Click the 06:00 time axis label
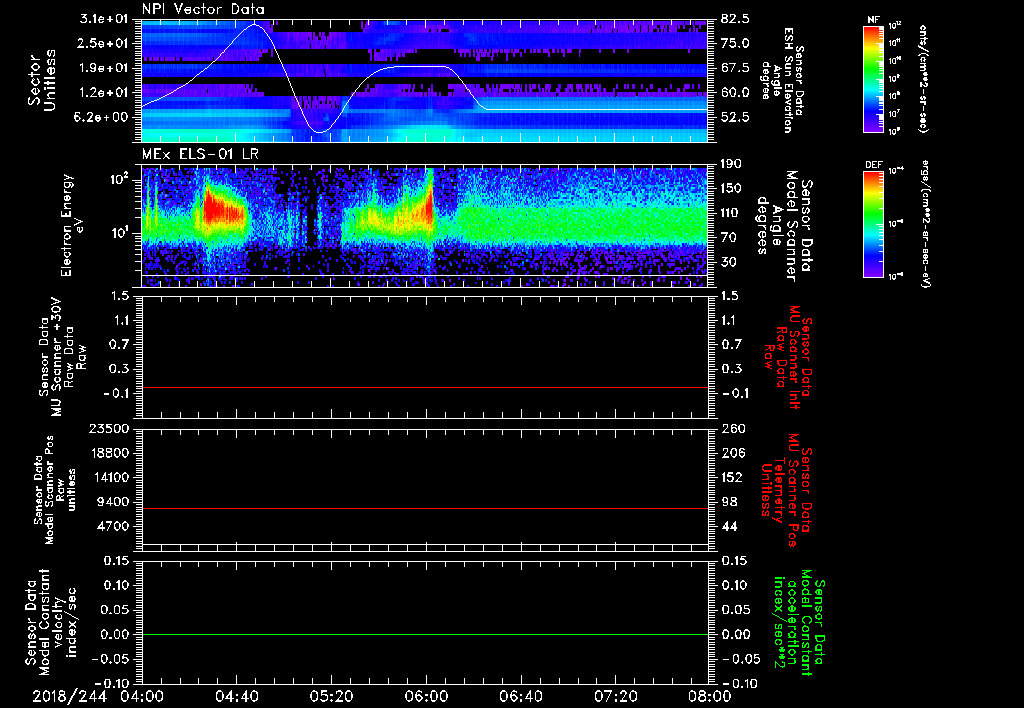This screenshot has width=1024, height=708. 426,695
